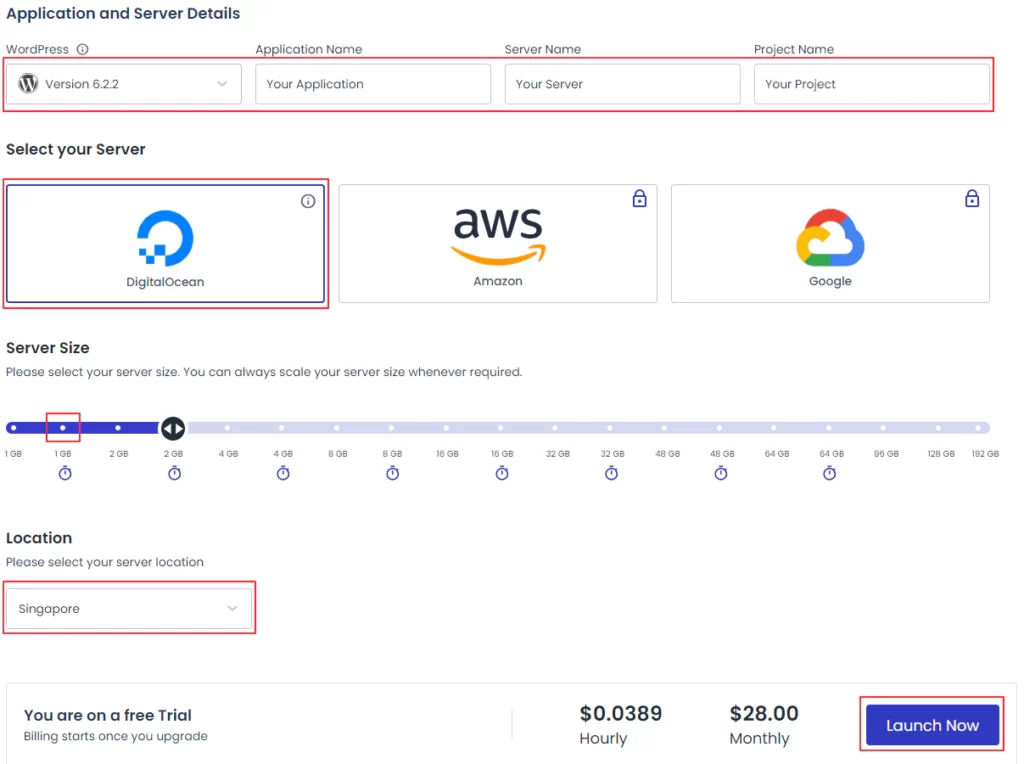
Task: Open the info icon on DigitalOcean card
Action: coord(308,201)
